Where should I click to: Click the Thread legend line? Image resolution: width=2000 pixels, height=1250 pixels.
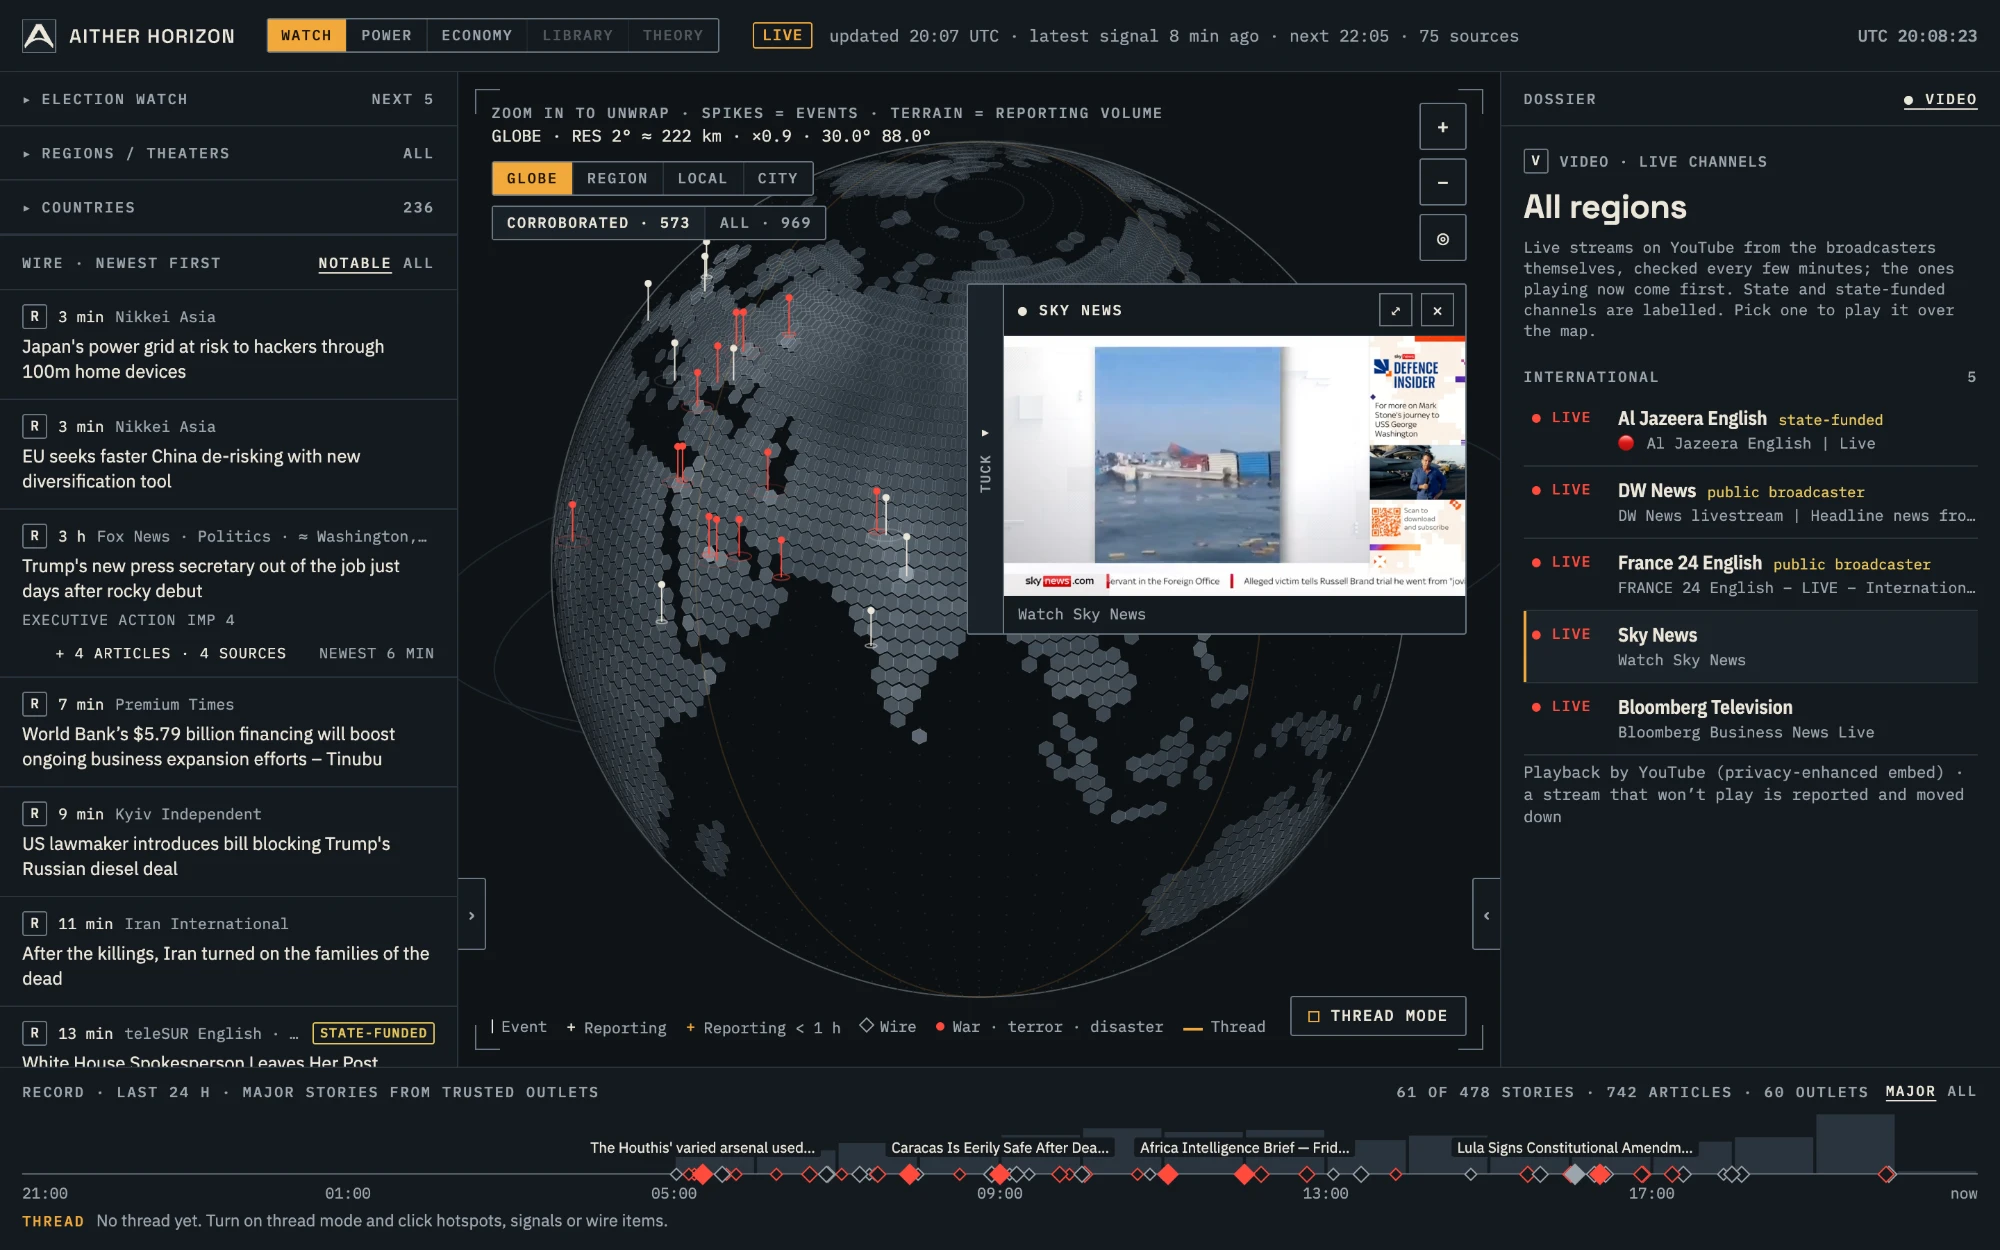1192,1029
